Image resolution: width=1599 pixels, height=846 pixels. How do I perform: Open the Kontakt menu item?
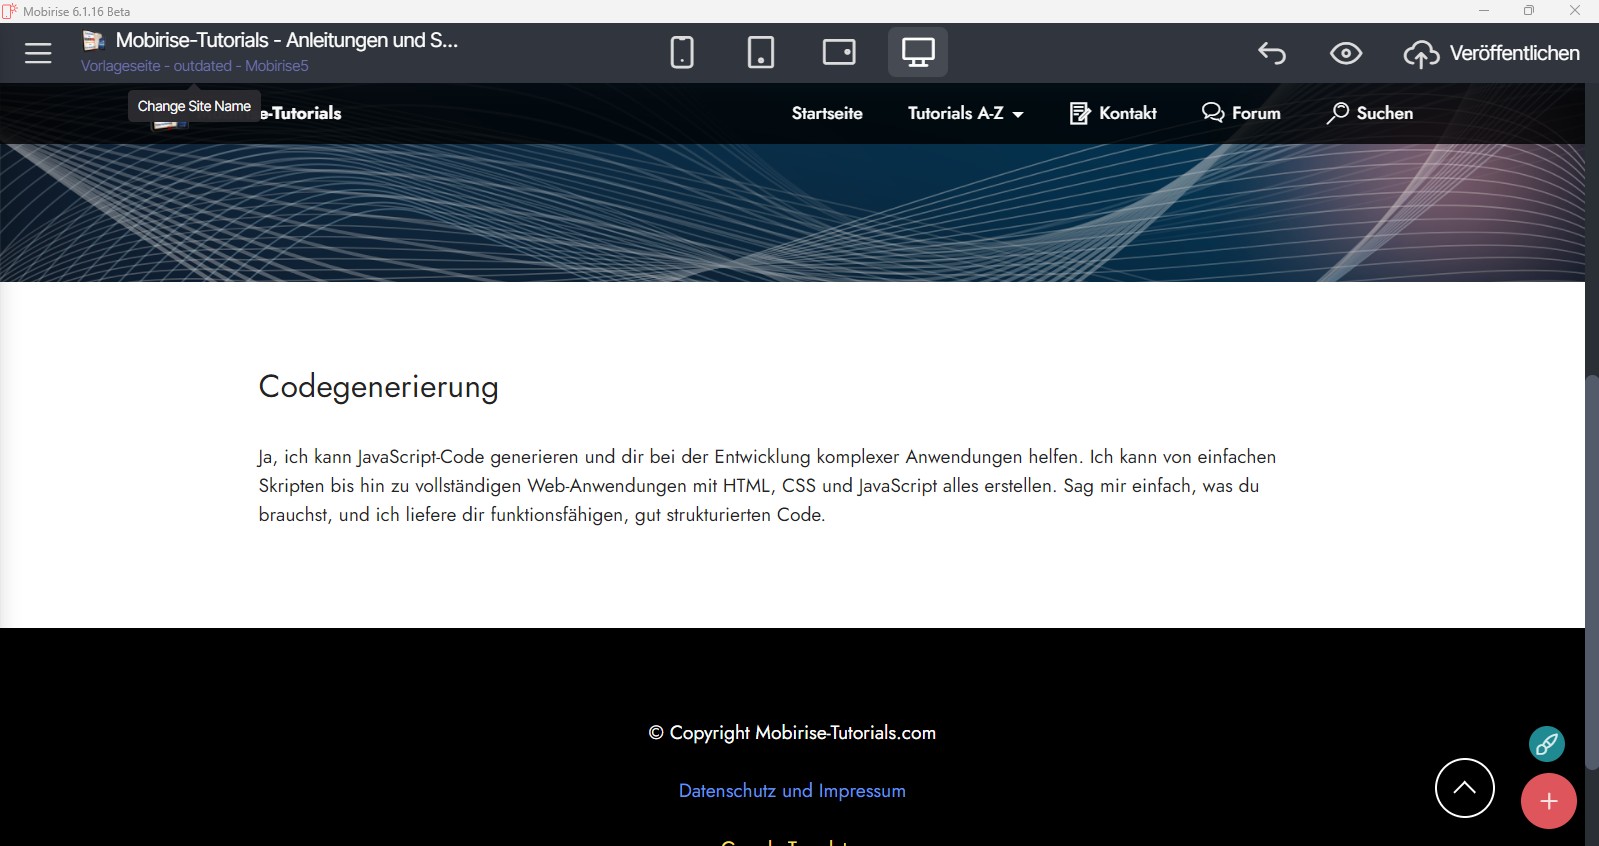tap(1113, 113)
